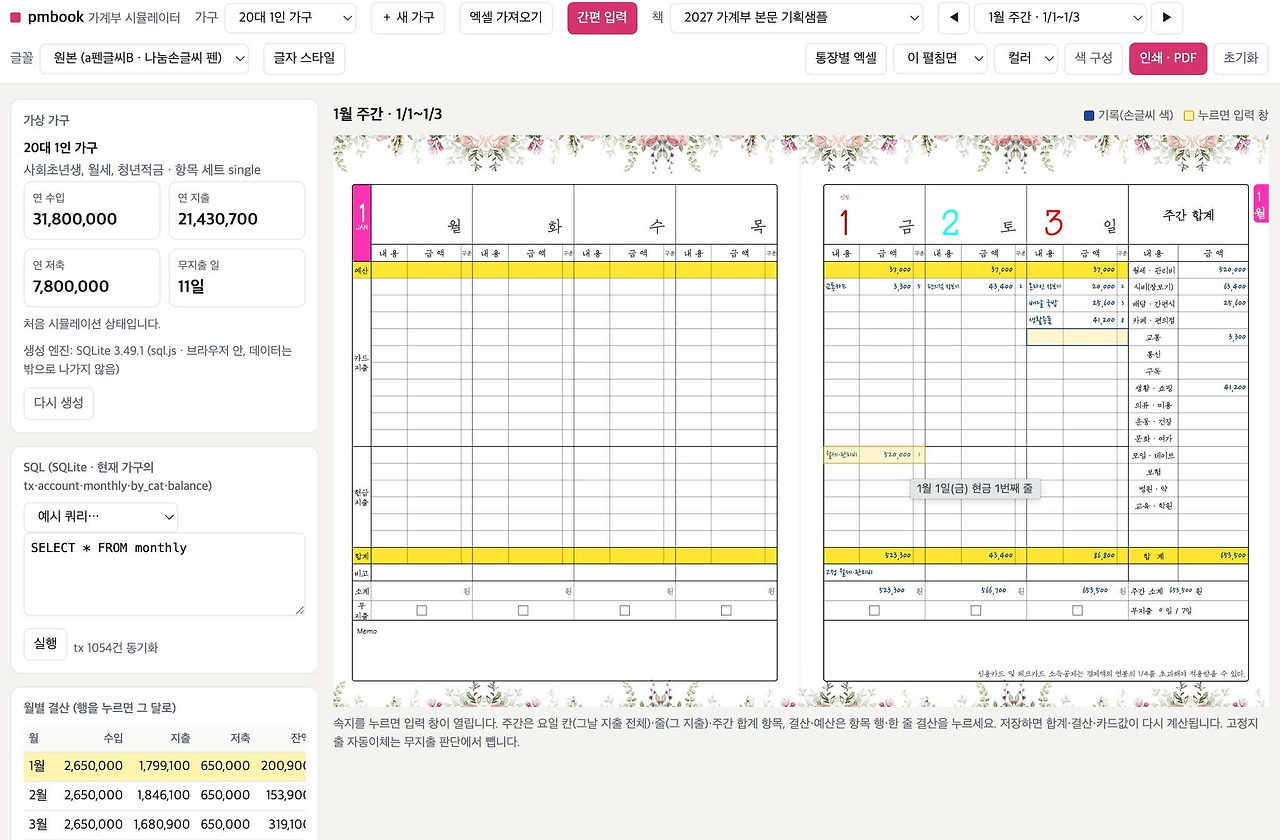Viewport: 1280px width, 840px height.
Task: Click the highlighted empty row under 생활용품 entry
Action: (1077, 337)
